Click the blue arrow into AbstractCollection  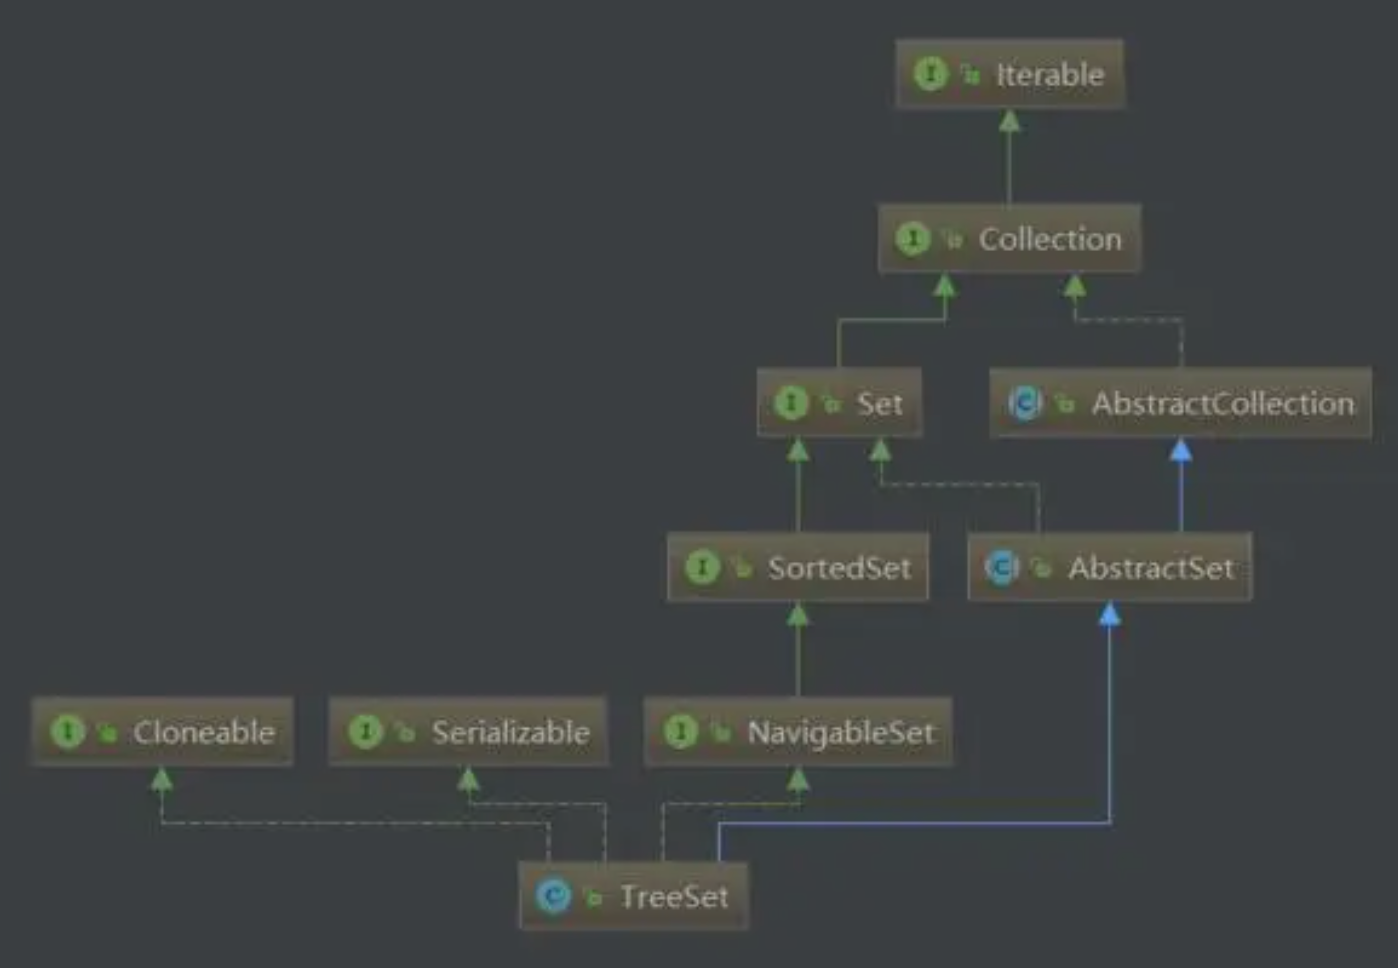pos(1181,451)
